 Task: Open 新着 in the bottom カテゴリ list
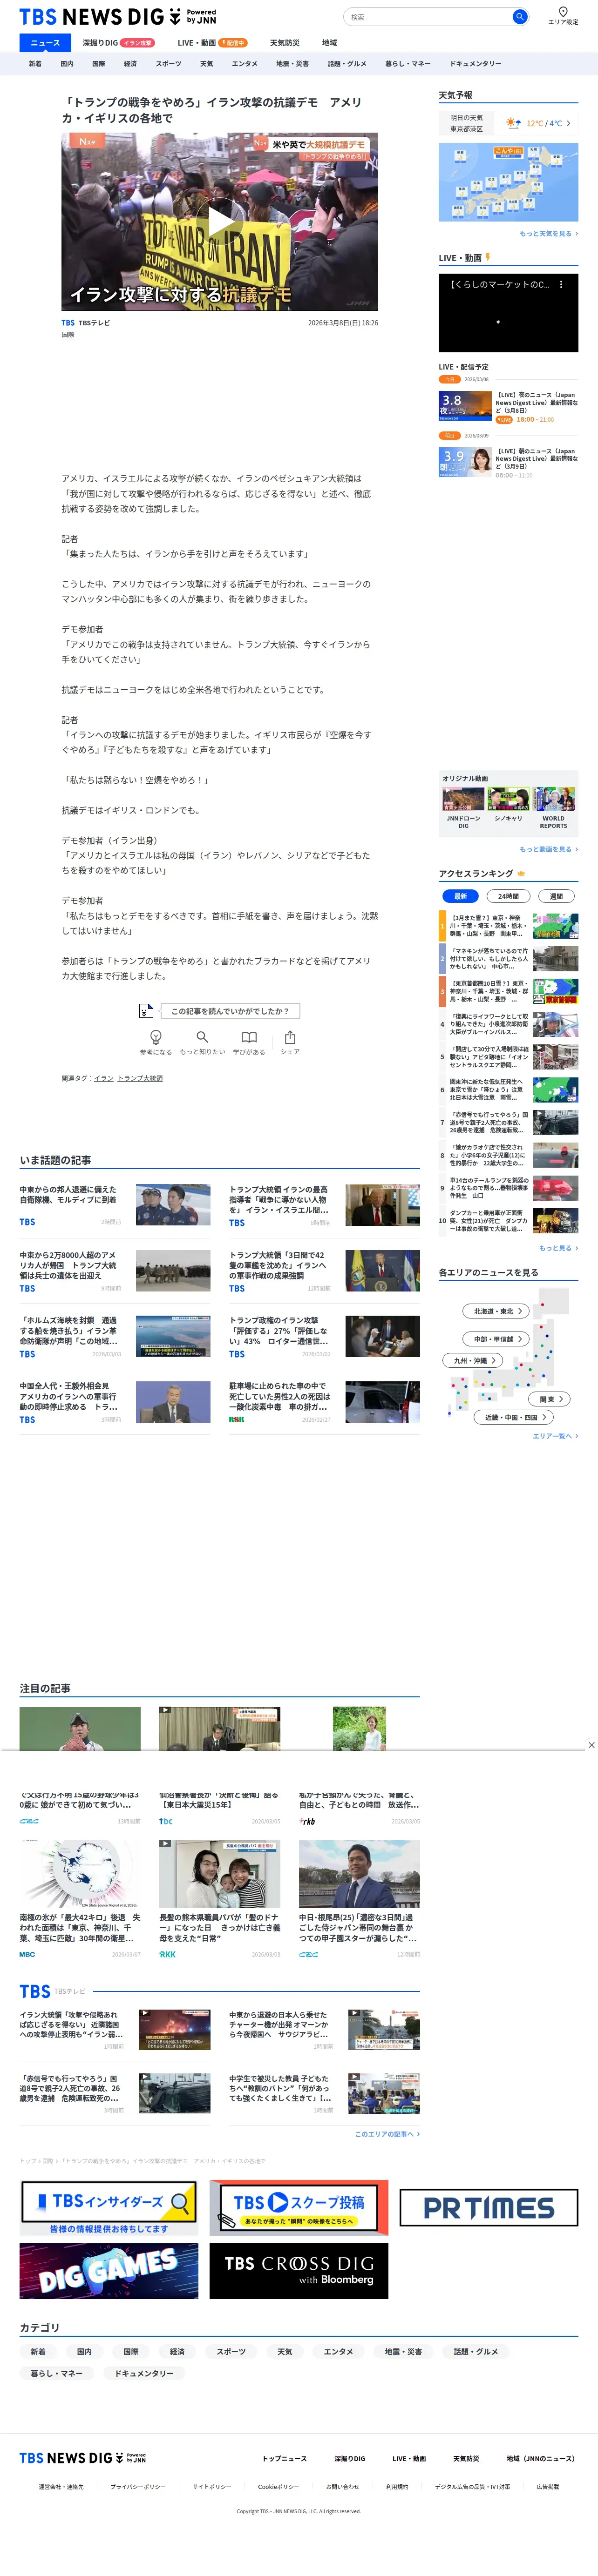(x=38, y=2351)
